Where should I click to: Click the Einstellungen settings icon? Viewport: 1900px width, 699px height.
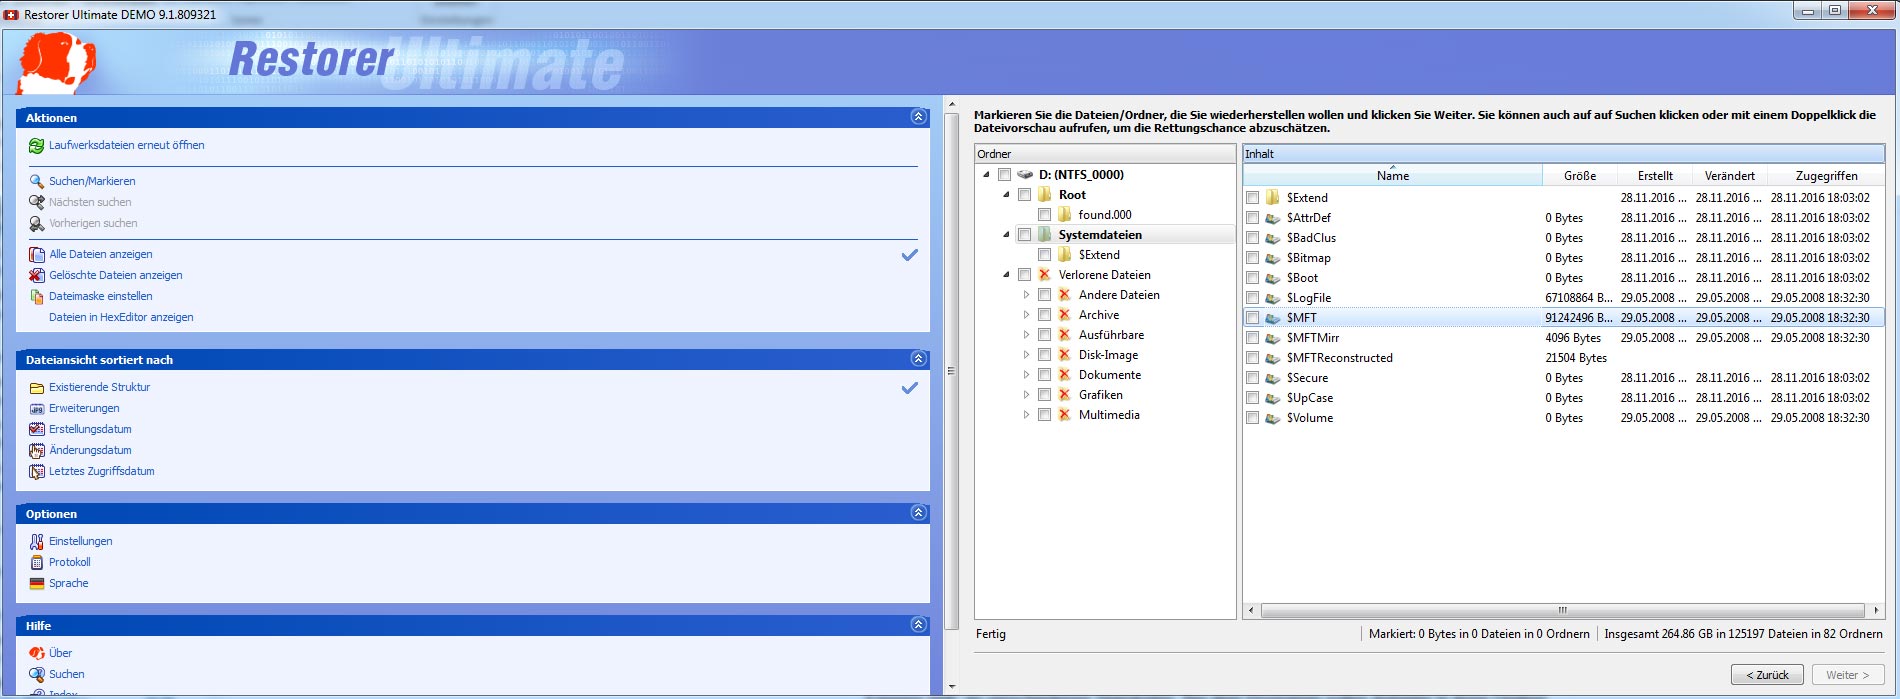point(37,542)
